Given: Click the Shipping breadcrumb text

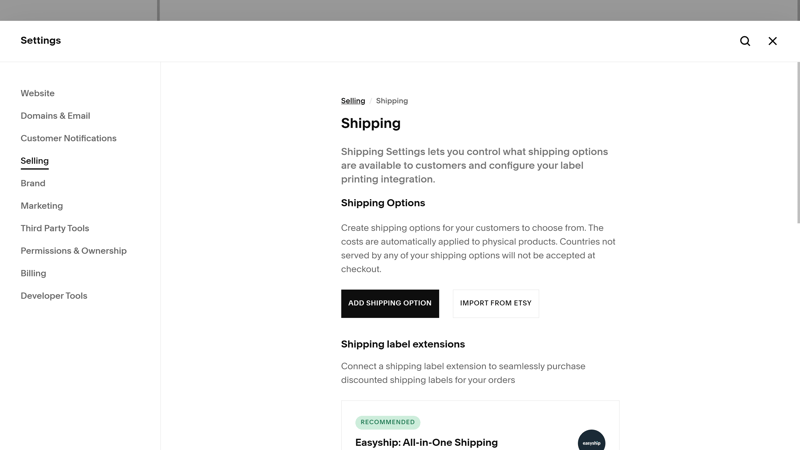Looking at the screenshot, I should pos(392,101).
